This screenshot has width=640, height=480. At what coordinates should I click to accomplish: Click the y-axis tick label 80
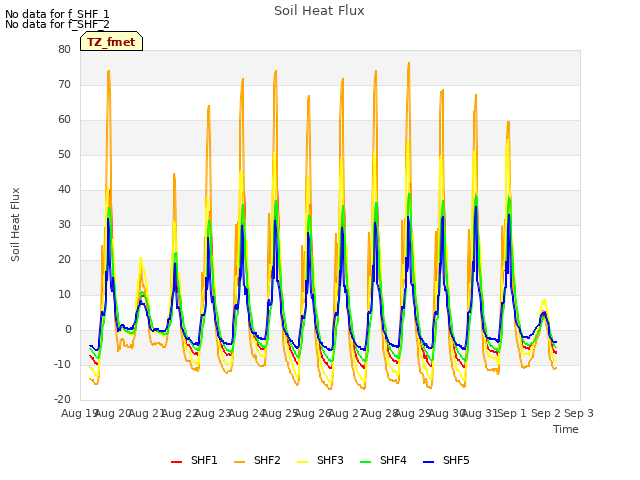(64, 49)
